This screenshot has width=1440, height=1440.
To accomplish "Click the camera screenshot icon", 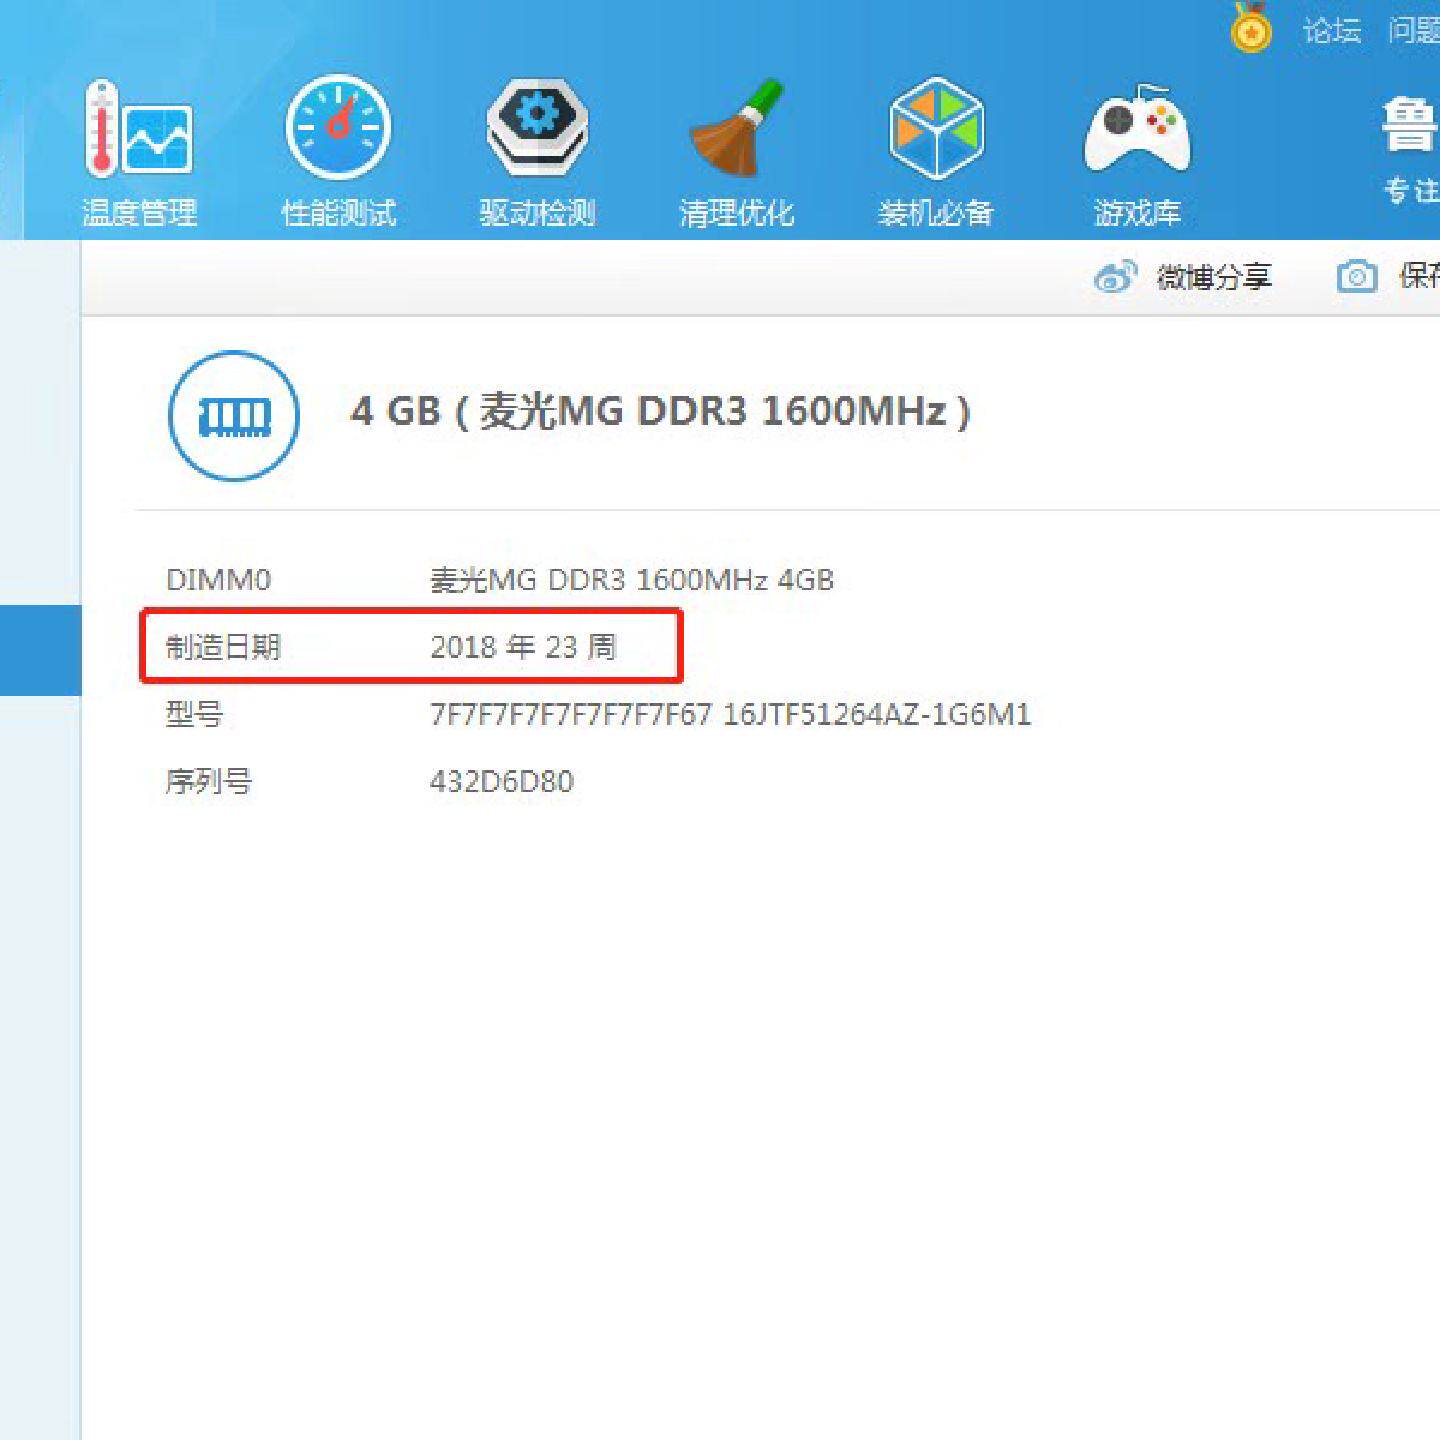I will pos(1357,276).
